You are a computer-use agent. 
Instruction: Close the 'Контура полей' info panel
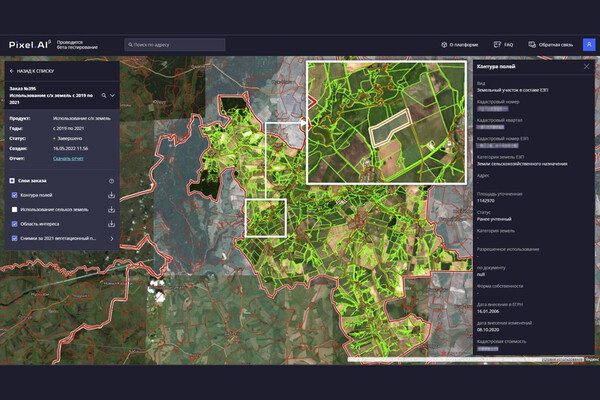[587, 67]
